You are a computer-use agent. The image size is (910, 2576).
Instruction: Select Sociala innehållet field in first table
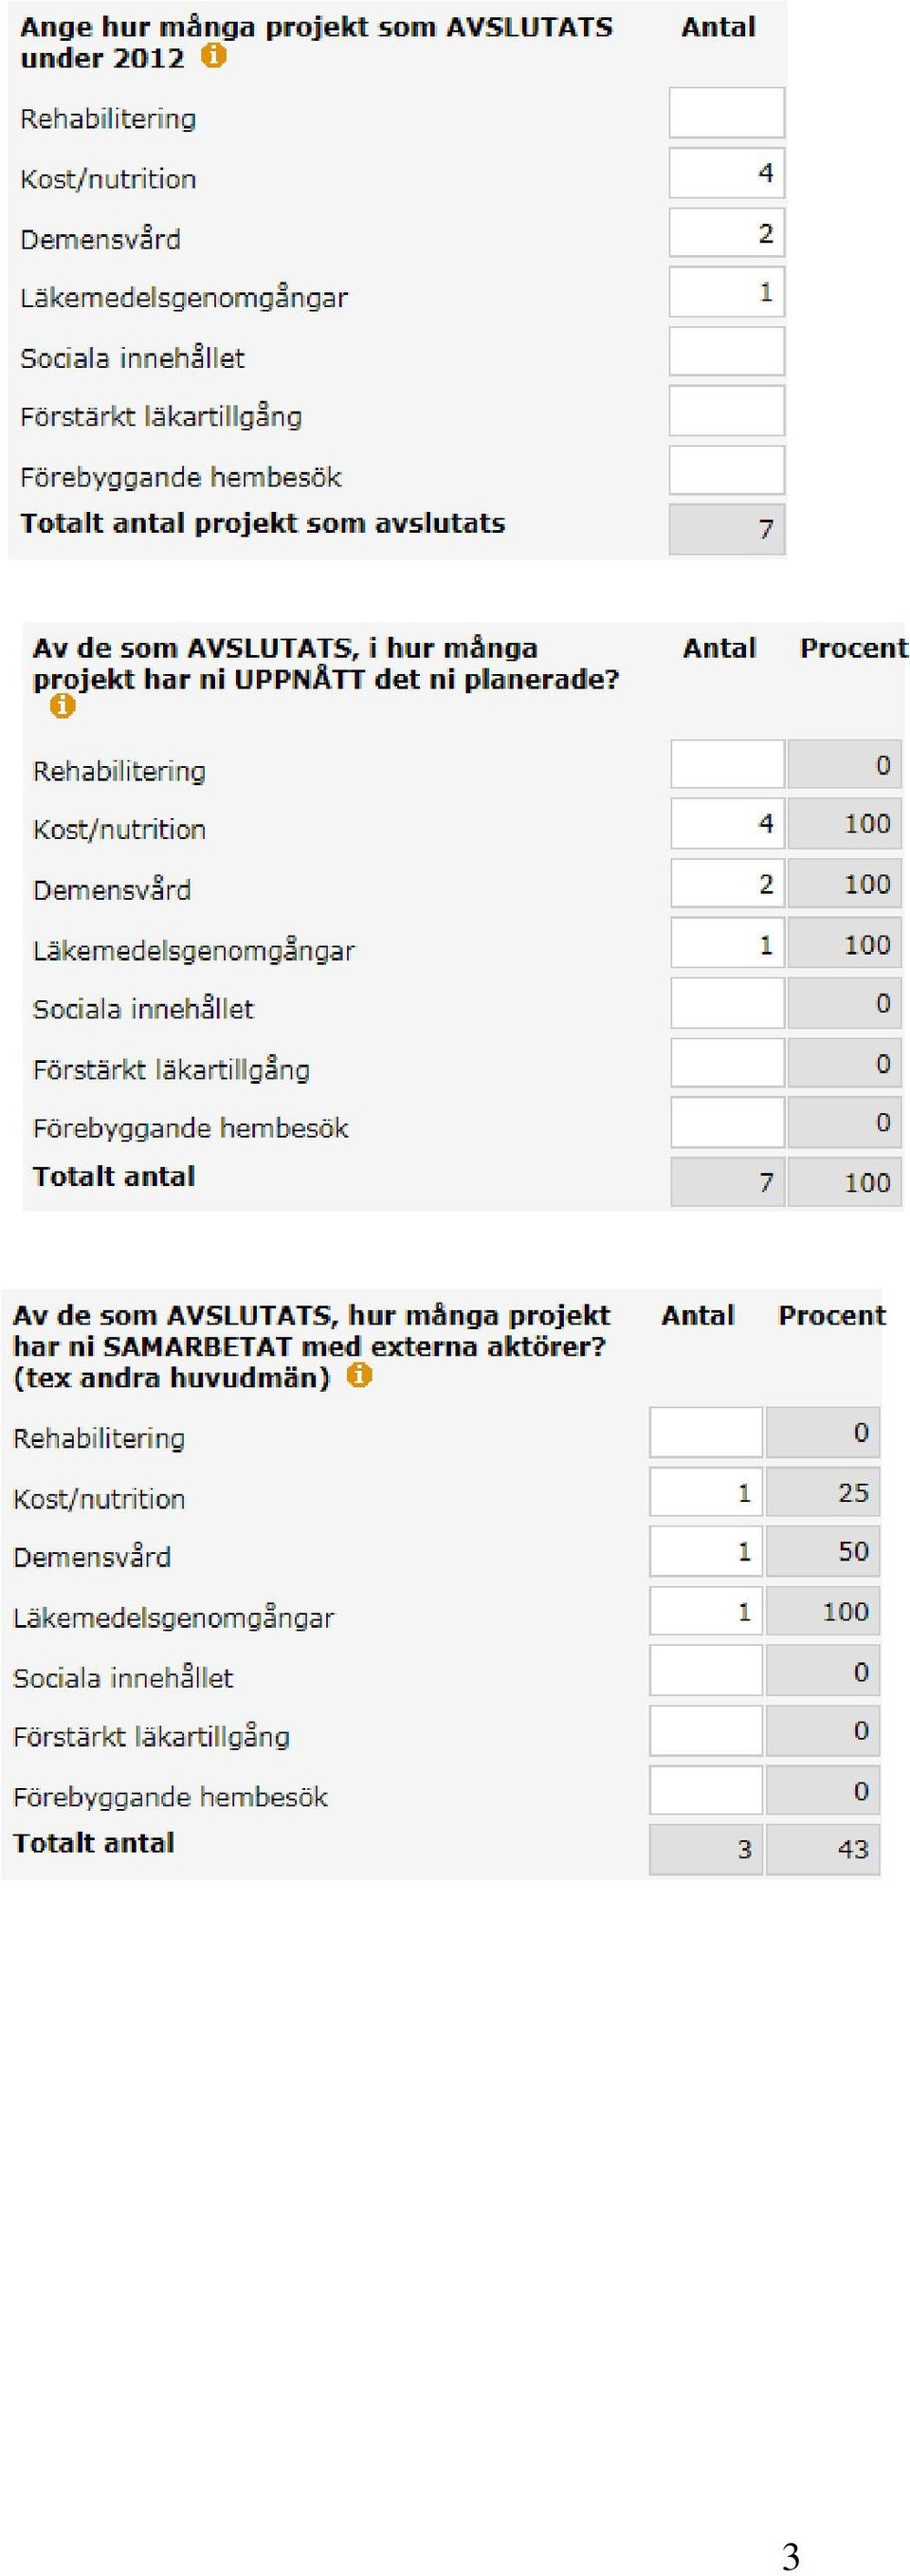point(727,352)
